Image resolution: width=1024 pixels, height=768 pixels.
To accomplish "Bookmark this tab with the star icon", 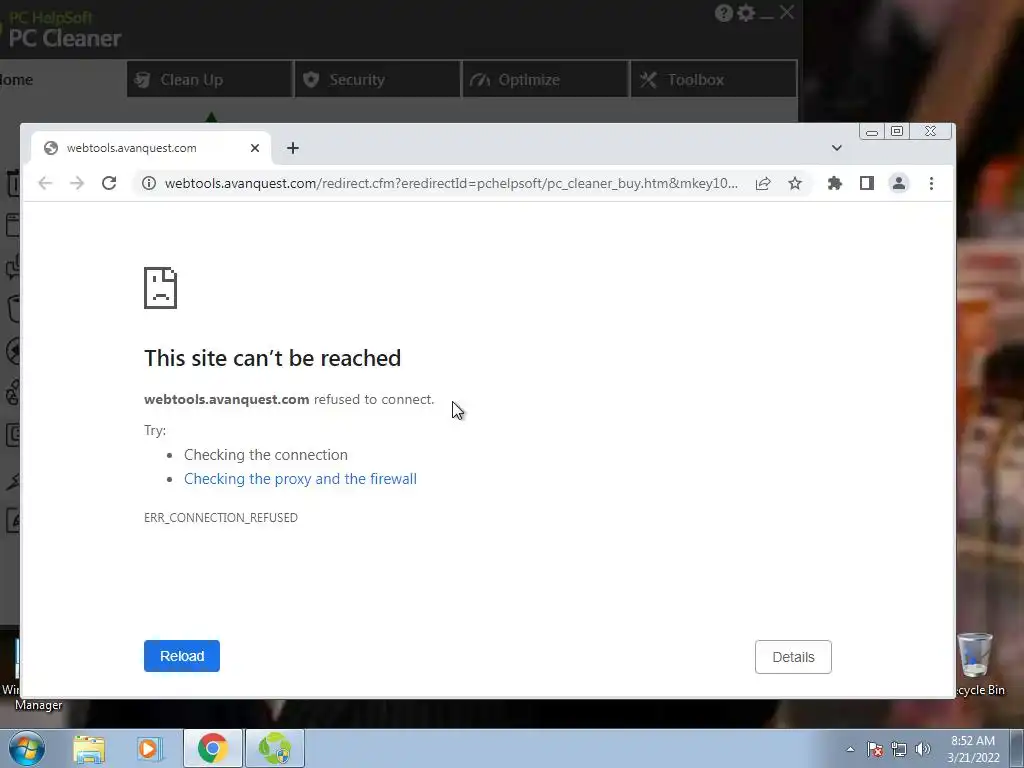I will coord(795,184).
